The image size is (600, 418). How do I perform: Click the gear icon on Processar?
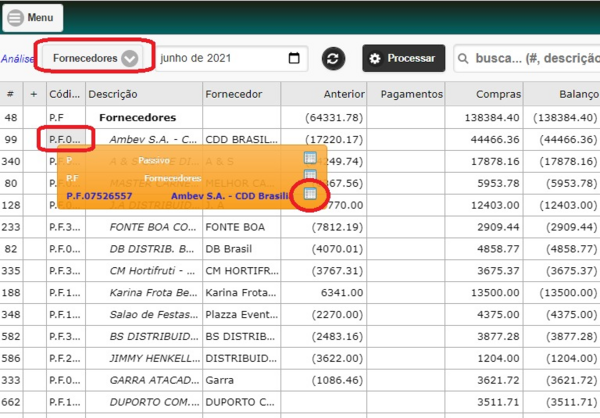click(x=375, y=59)
